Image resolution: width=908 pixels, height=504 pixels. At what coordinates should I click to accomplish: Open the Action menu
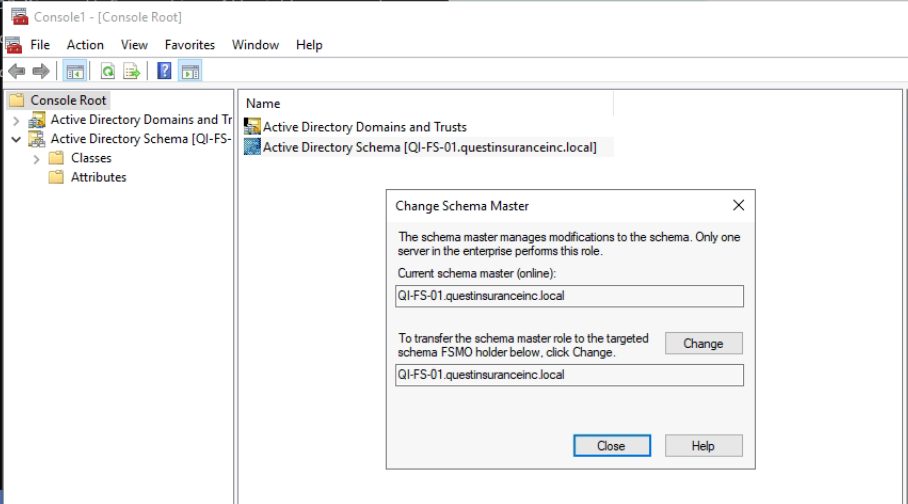tap(85, 45)
